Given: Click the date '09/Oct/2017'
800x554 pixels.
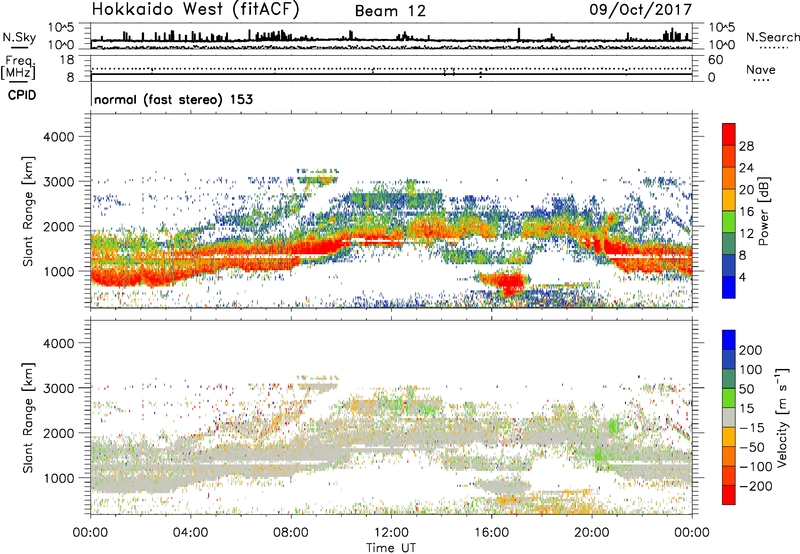Looking at the screenshot, I should coord(641,10).
